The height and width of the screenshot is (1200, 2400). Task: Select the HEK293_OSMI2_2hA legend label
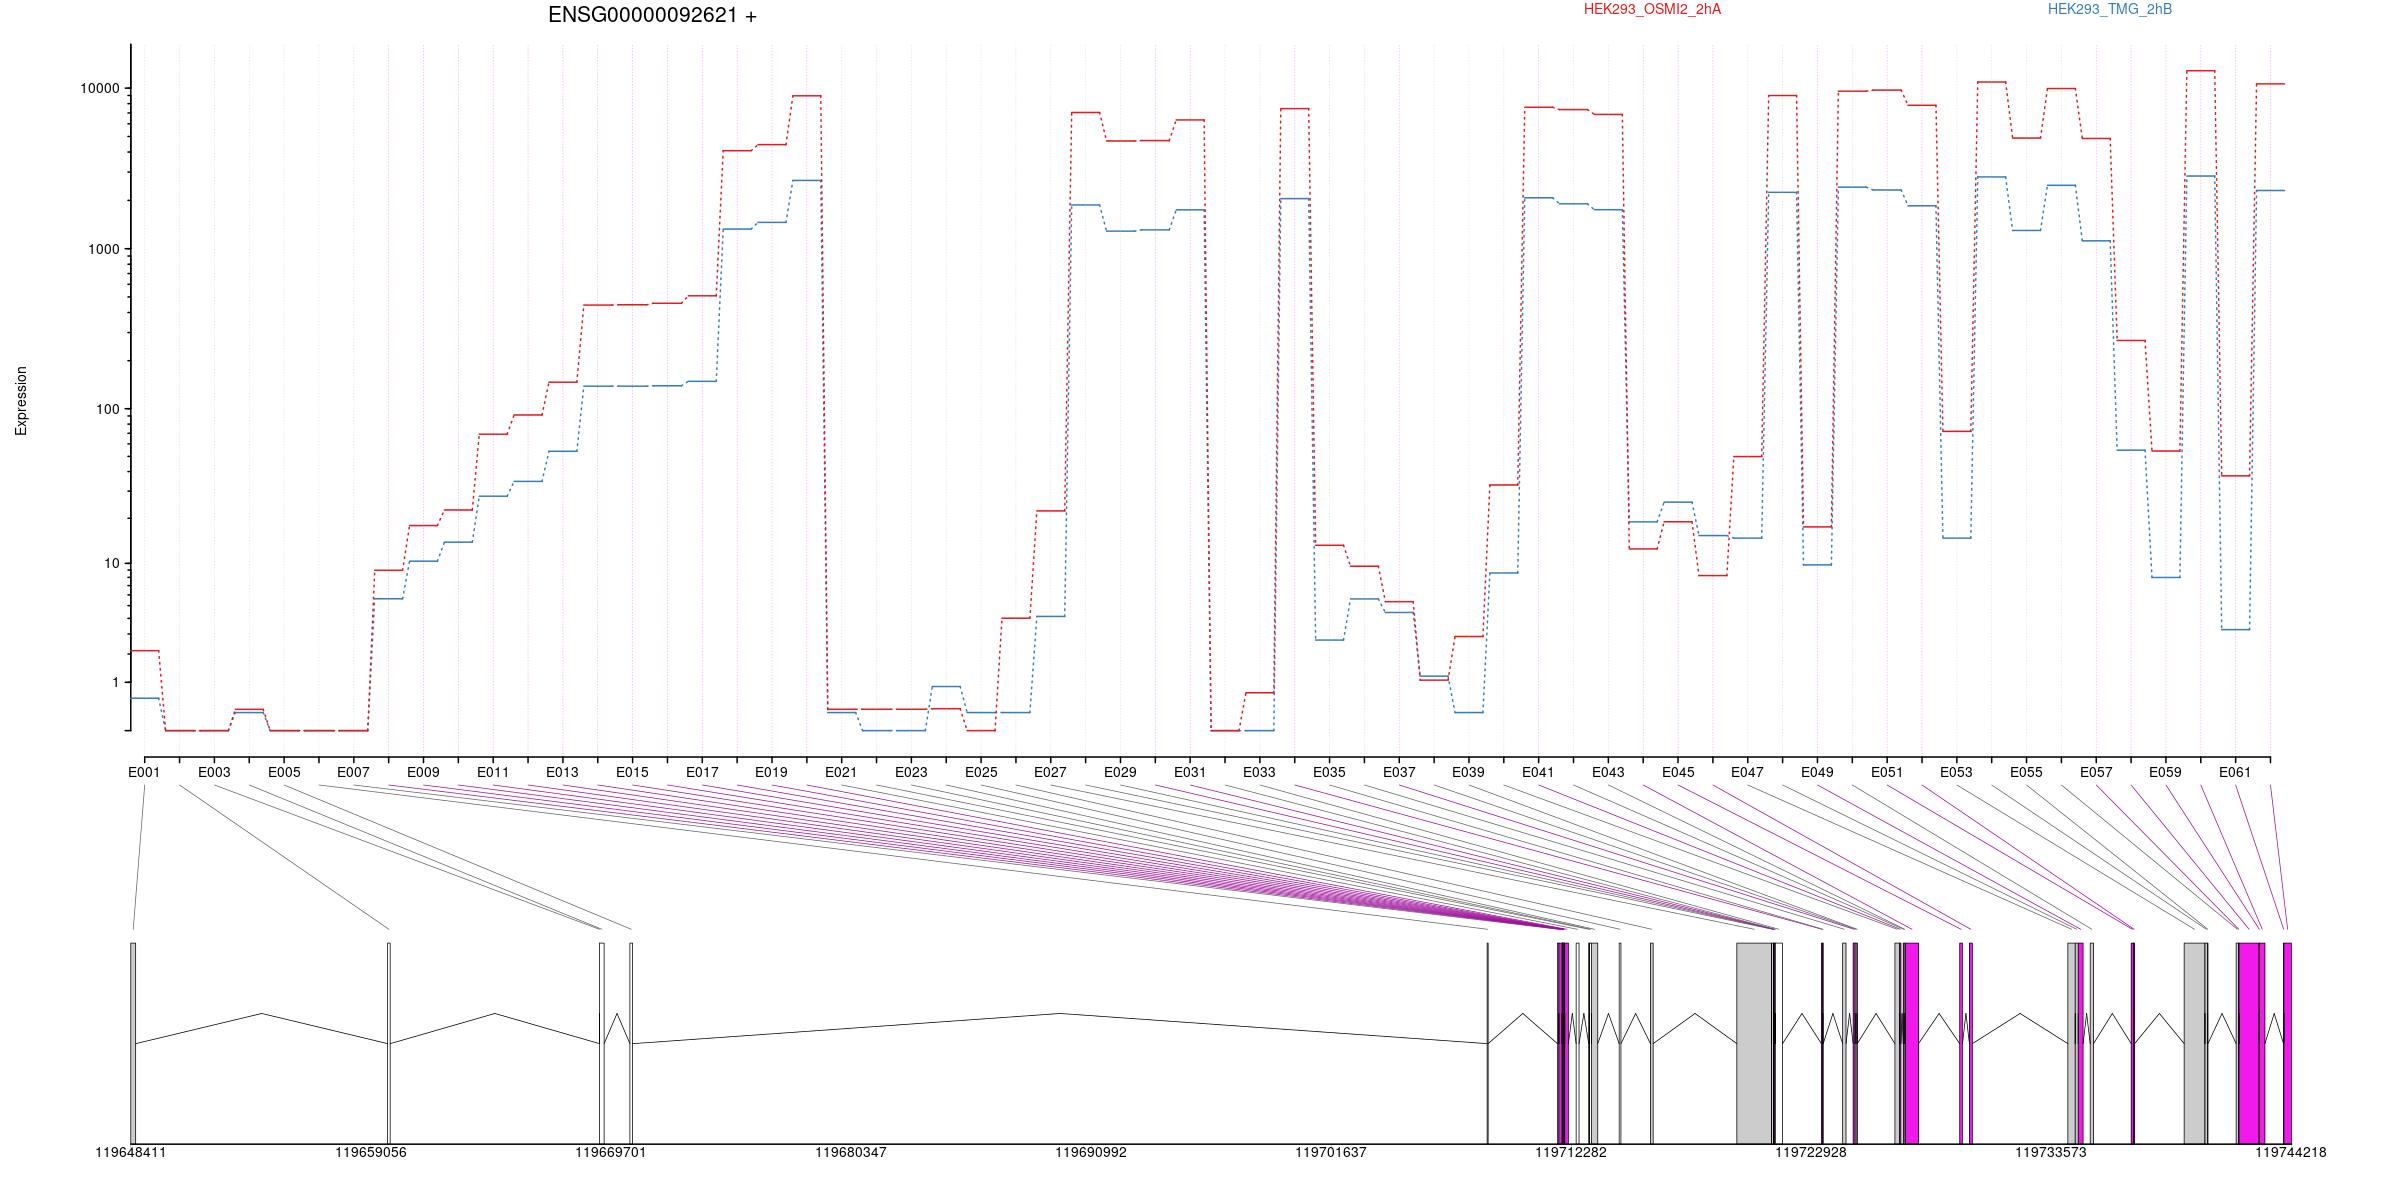[x=1652, y=10]
